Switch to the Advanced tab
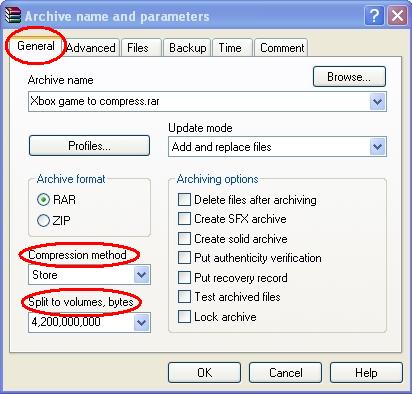 [91, 48]
